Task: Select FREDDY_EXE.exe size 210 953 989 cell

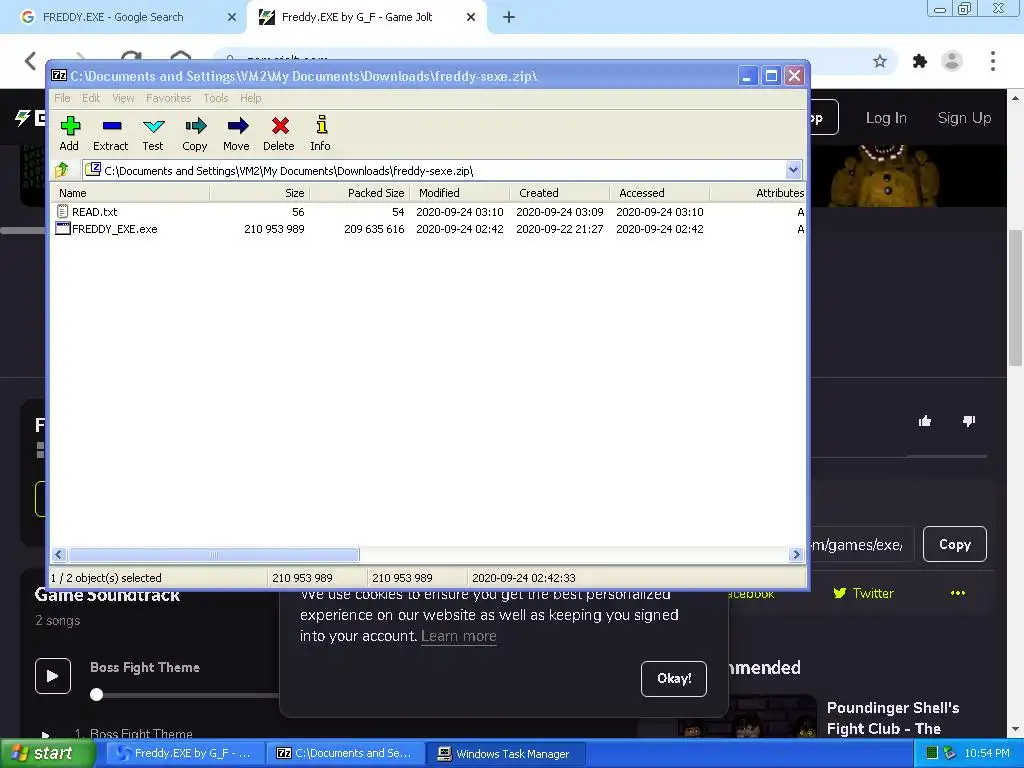Action: tap(274, 229)
